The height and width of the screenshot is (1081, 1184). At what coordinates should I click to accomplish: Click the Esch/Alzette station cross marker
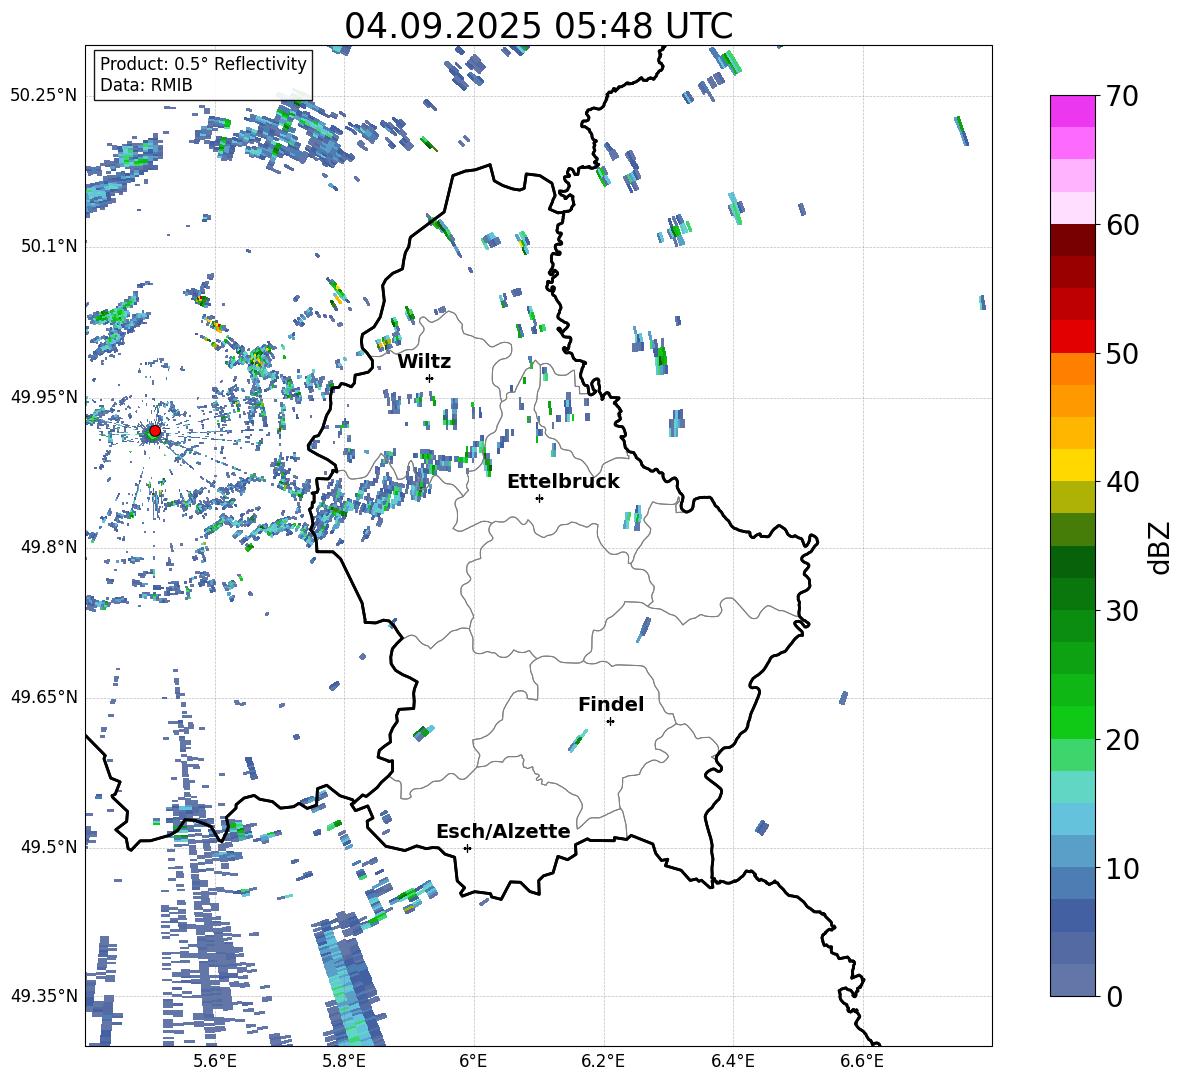pos(467,848)
